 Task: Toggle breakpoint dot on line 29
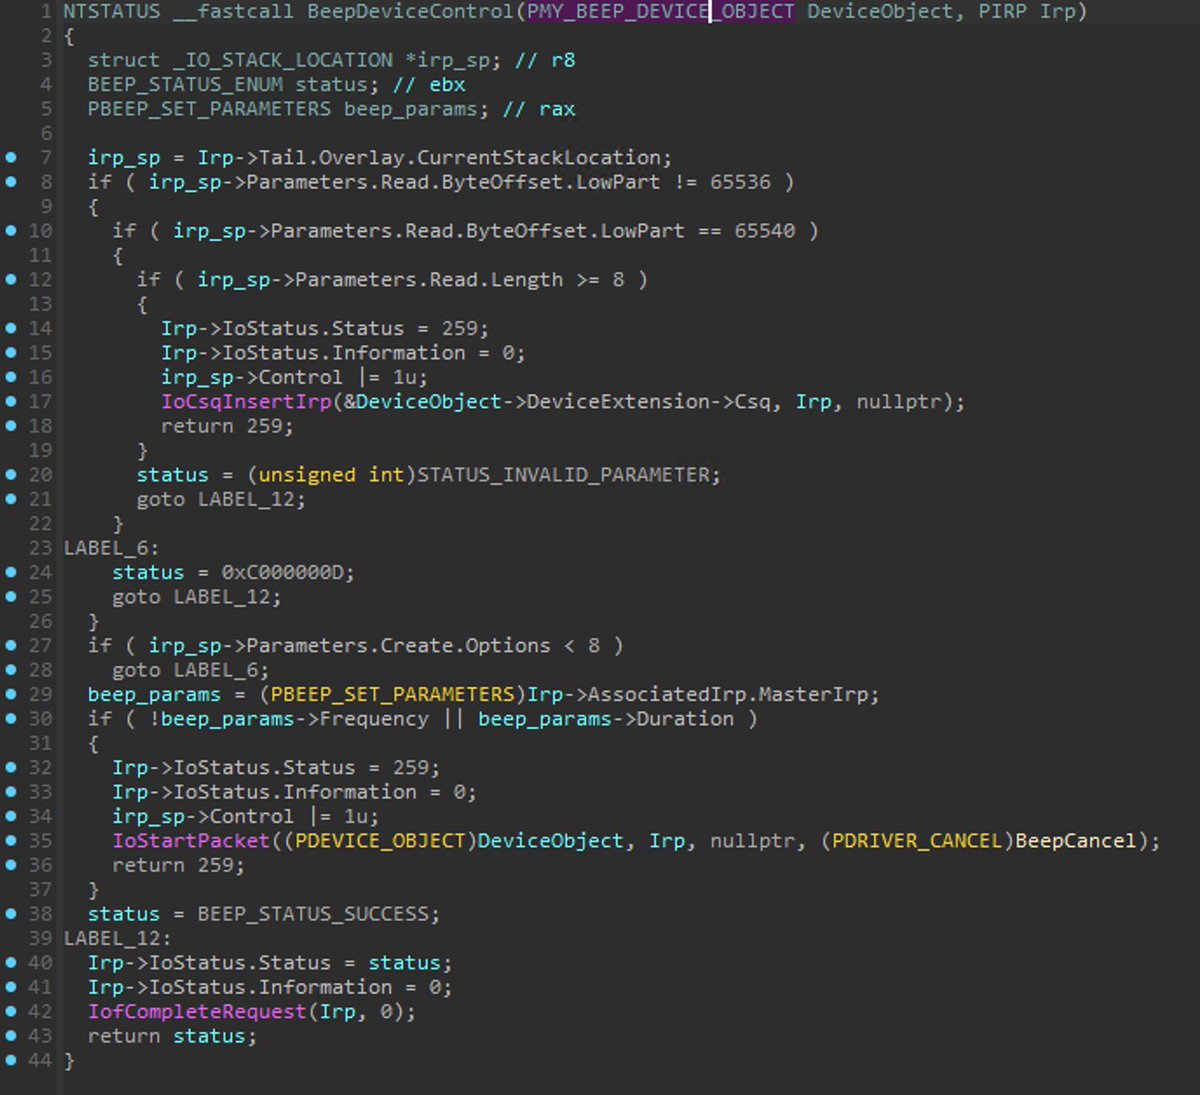(11, 694)
